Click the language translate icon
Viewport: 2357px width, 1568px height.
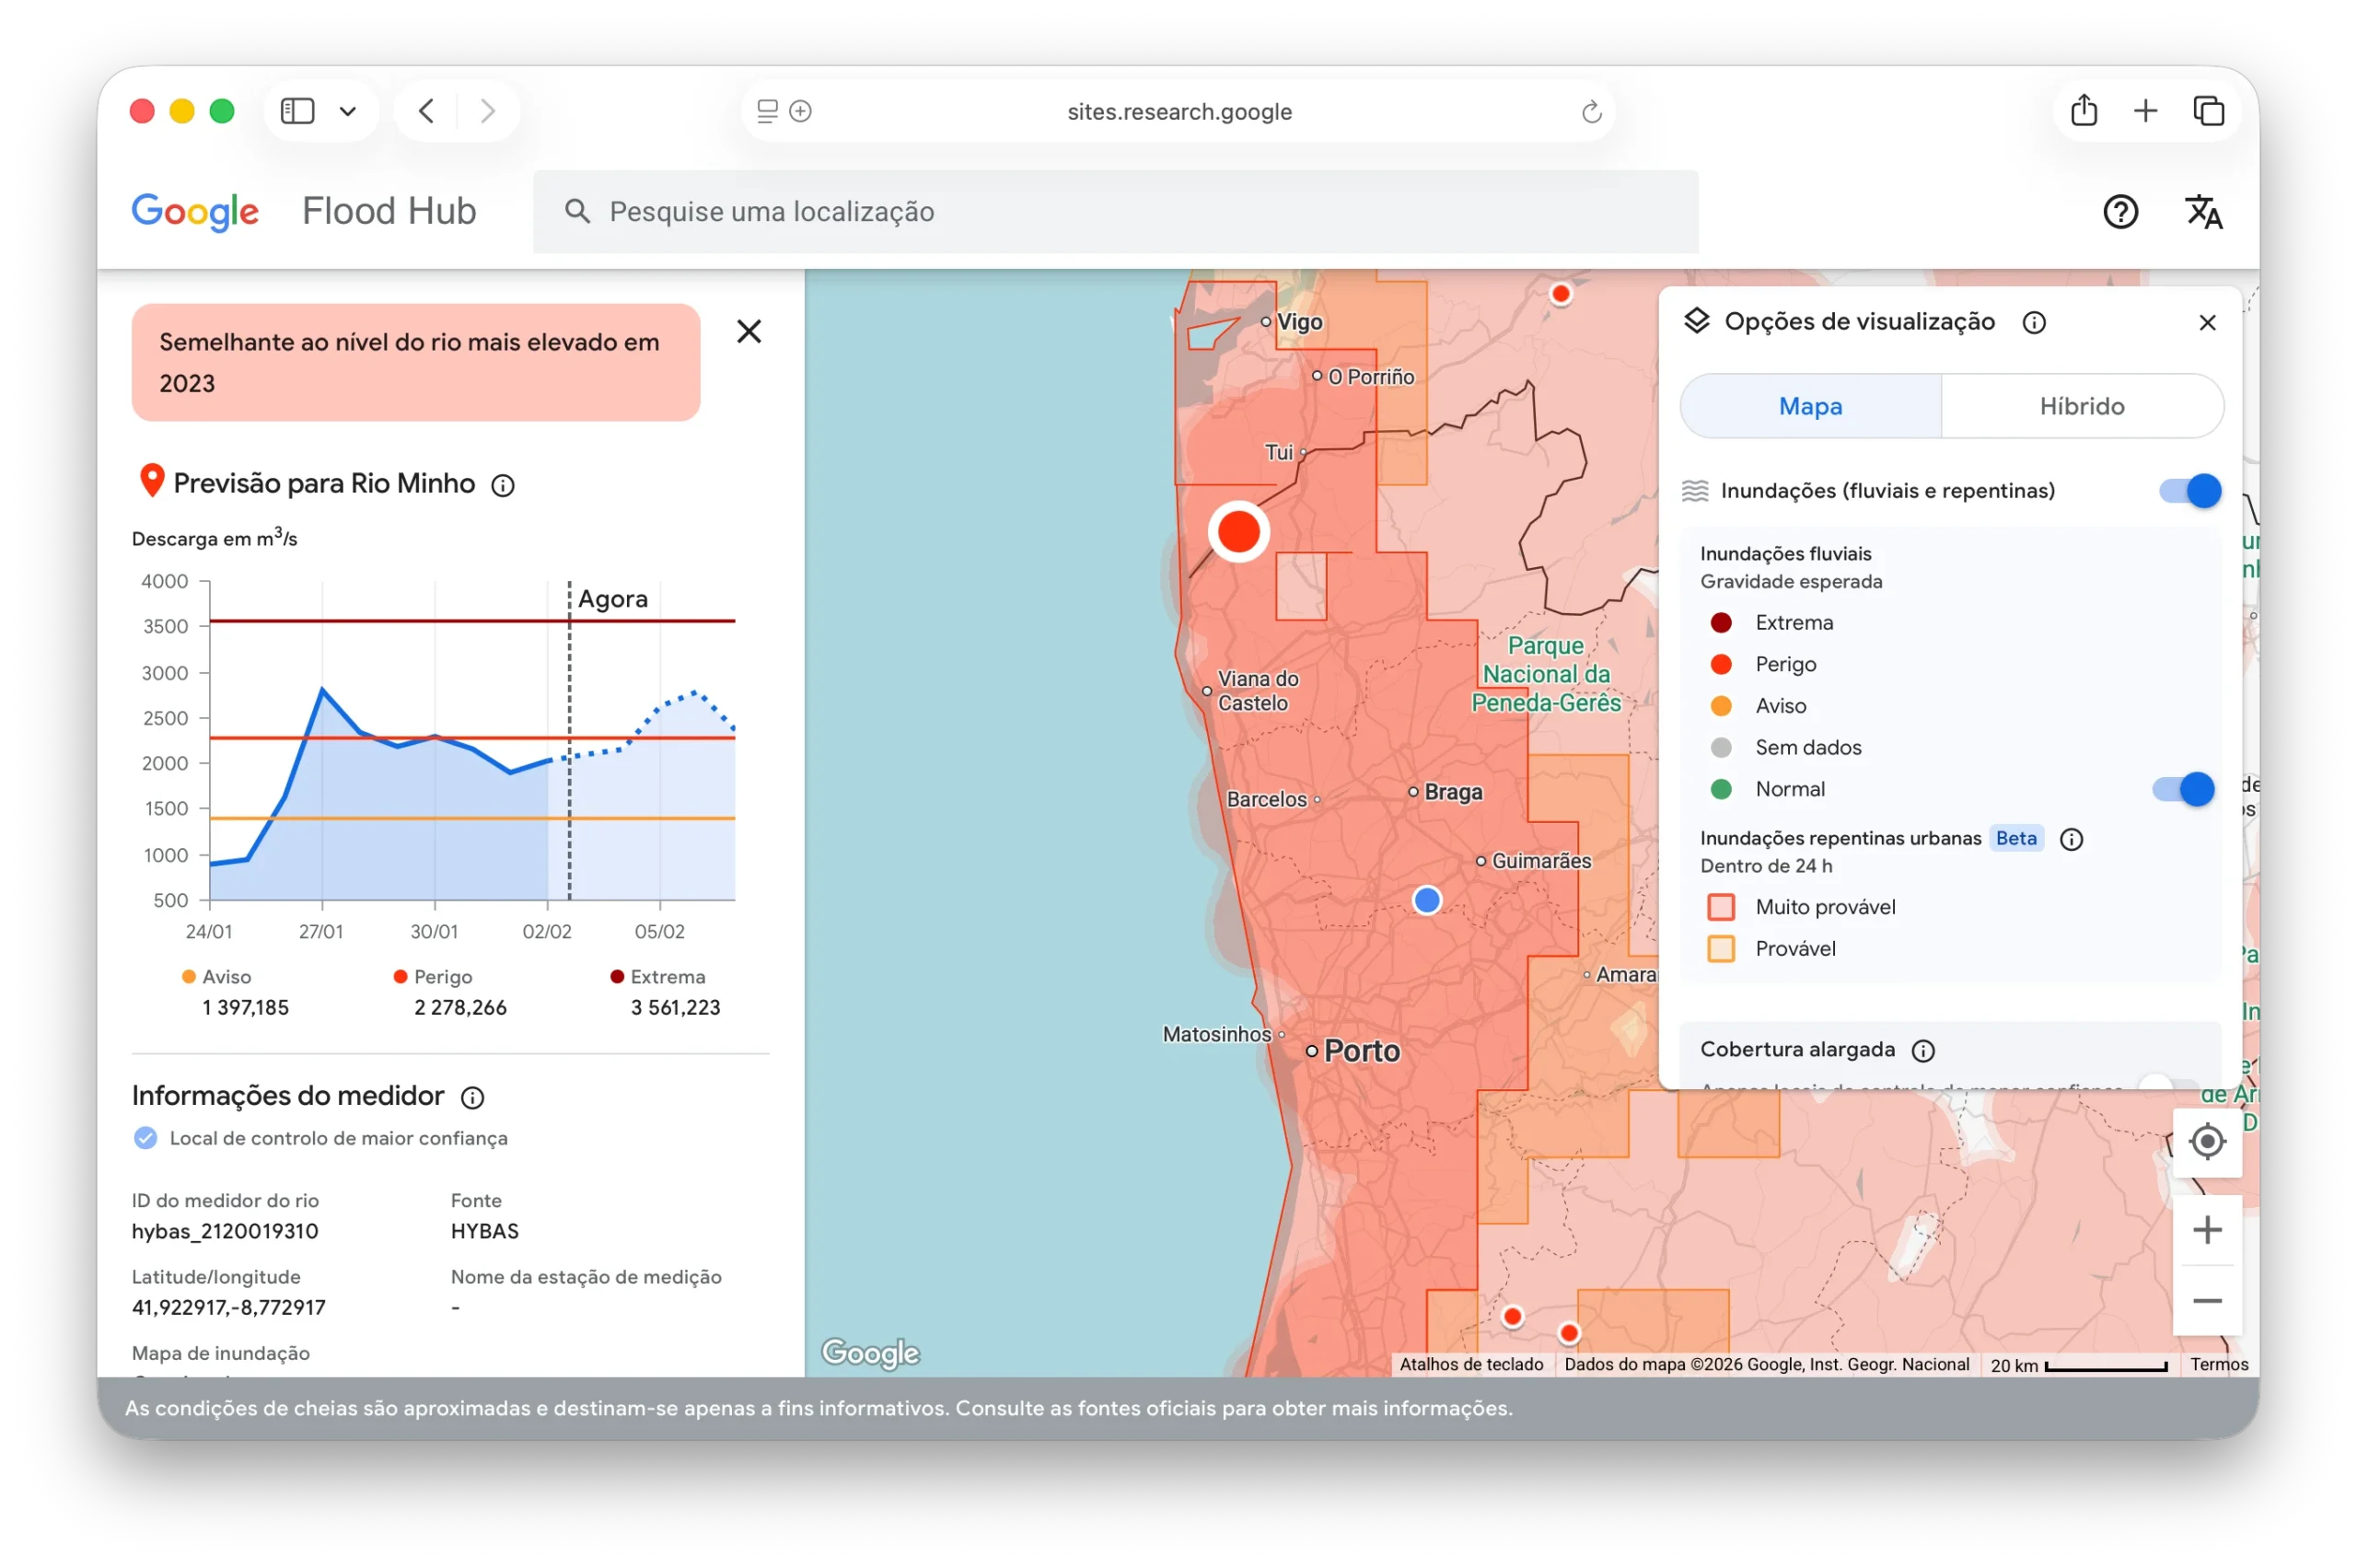(x=2203, y=212)
